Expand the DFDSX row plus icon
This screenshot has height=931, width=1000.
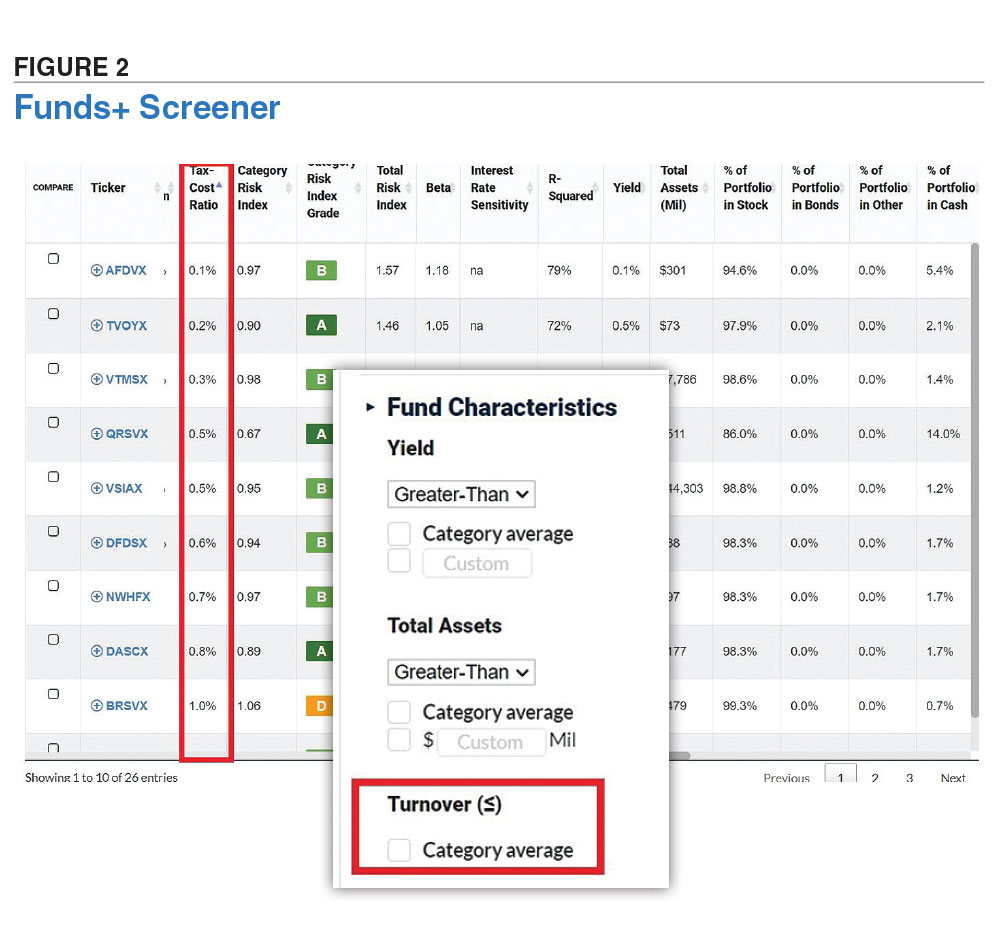click(97, 543)
